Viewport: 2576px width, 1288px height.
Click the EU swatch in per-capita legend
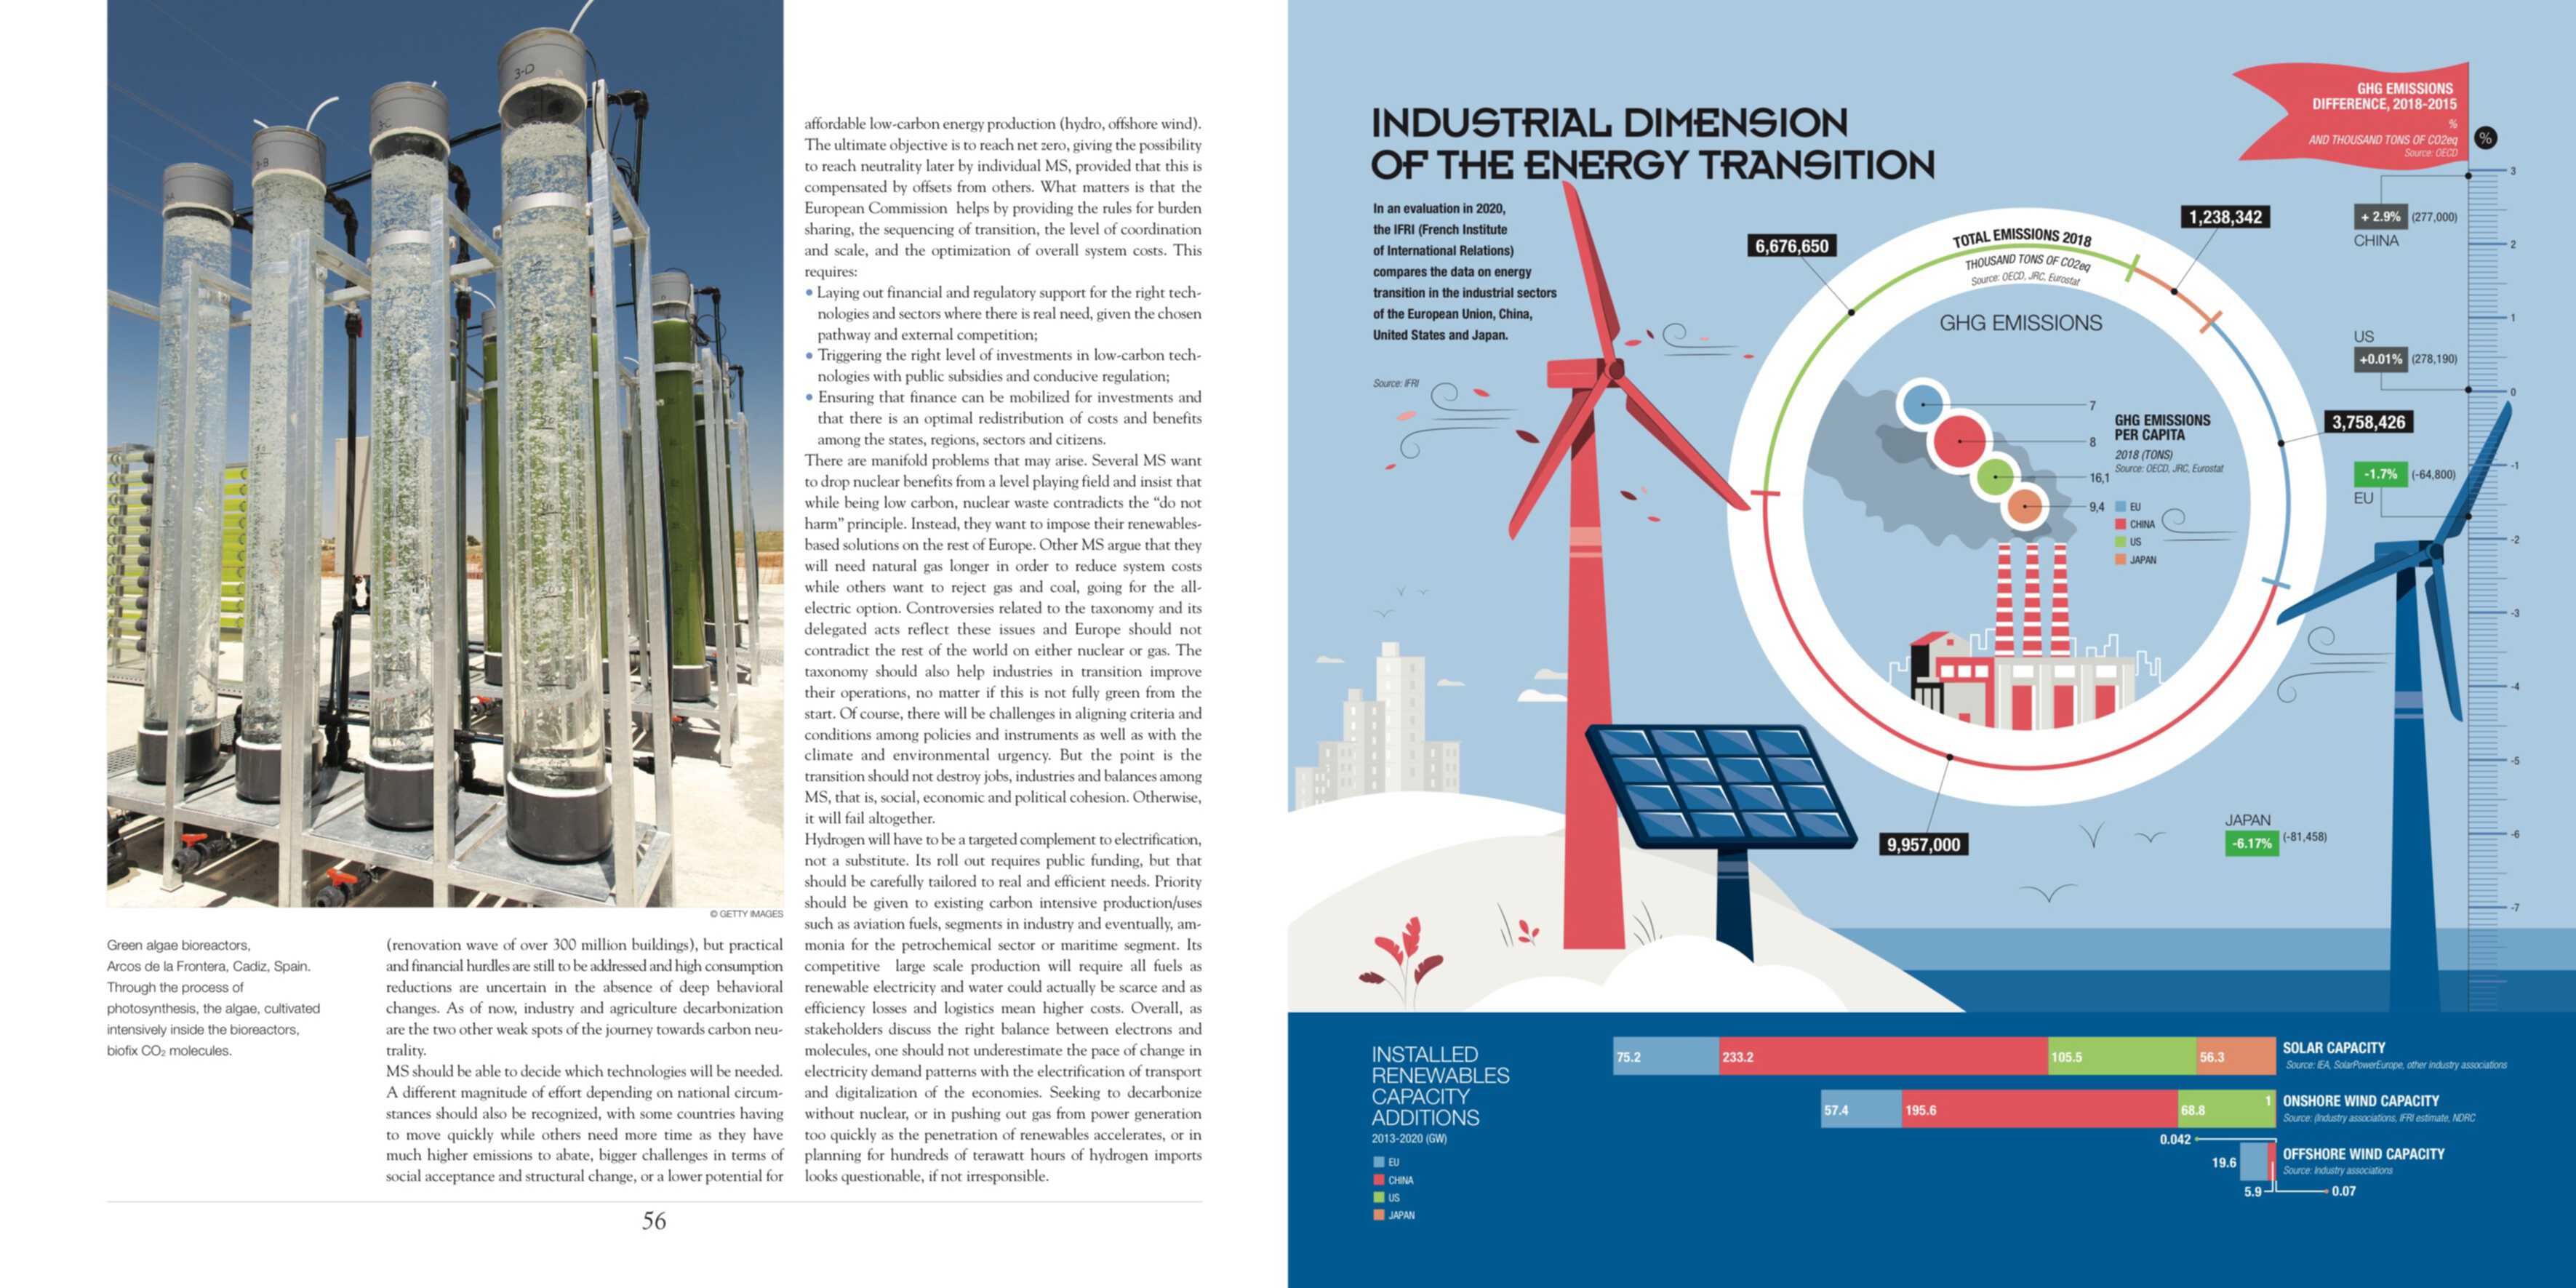tap(2120, 507)
